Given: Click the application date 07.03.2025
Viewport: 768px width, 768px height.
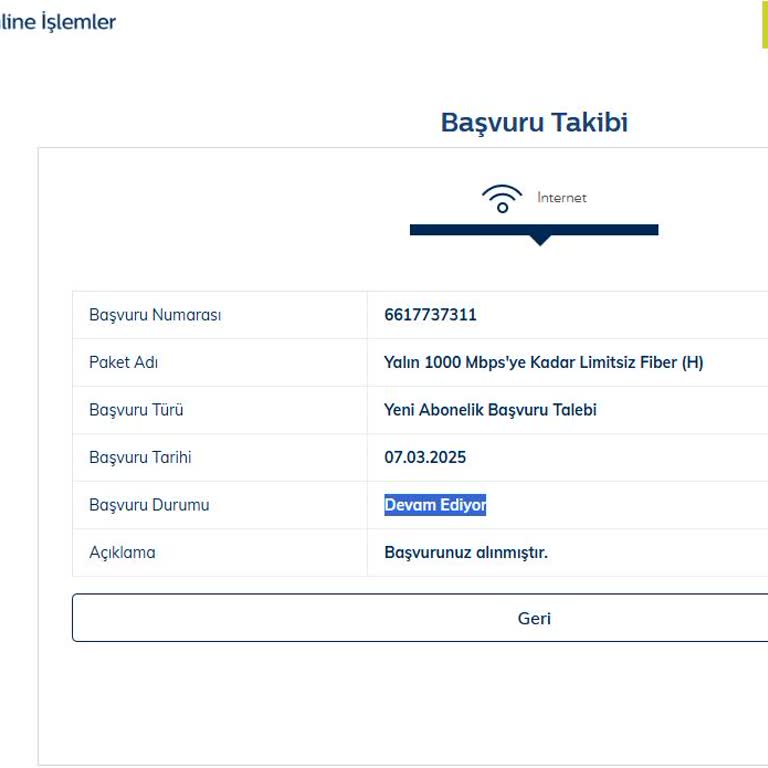Looking at the screenshot, I should [x=425, y=457].
